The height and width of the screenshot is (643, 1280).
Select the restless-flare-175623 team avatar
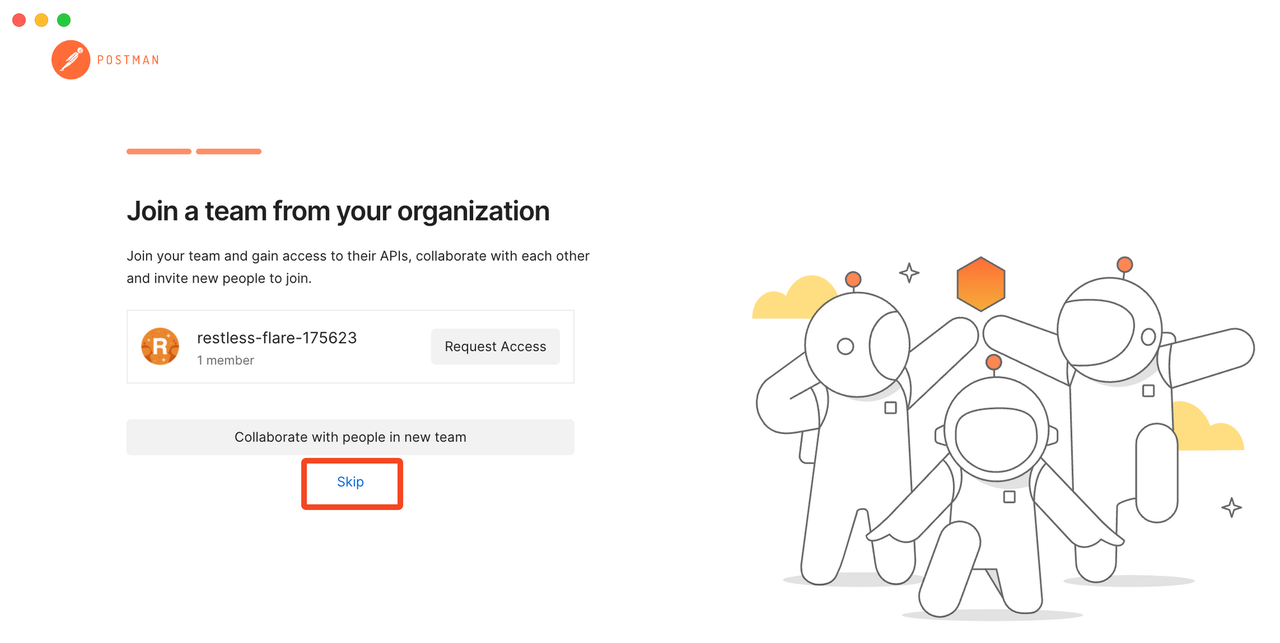click(160, 346)
